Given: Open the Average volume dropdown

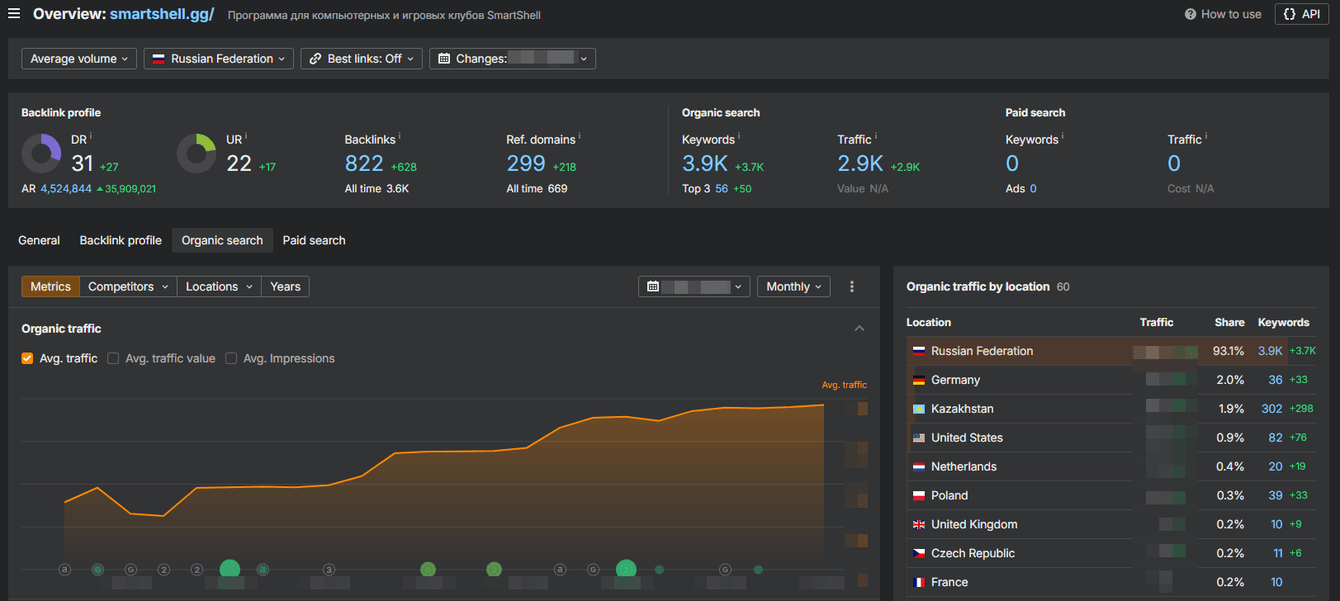Looking at the screenshot, I should 79,59.
